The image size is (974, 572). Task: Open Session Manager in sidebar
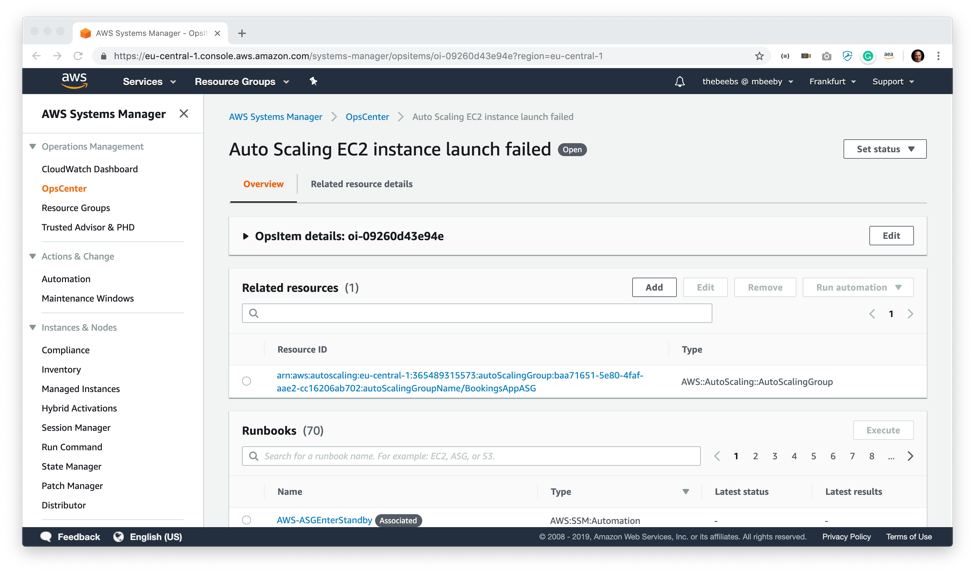click(x=76, y=427)
